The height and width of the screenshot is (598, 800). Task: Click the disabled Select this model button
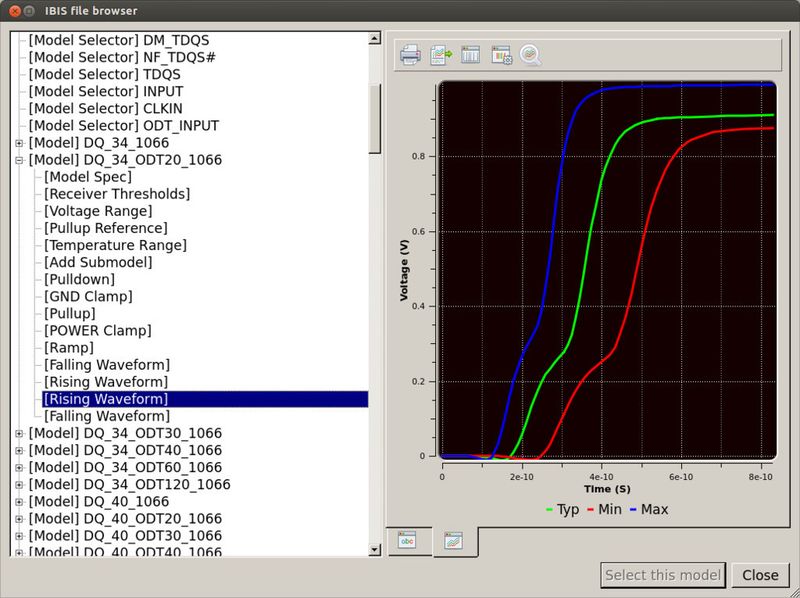pos(663,575)
